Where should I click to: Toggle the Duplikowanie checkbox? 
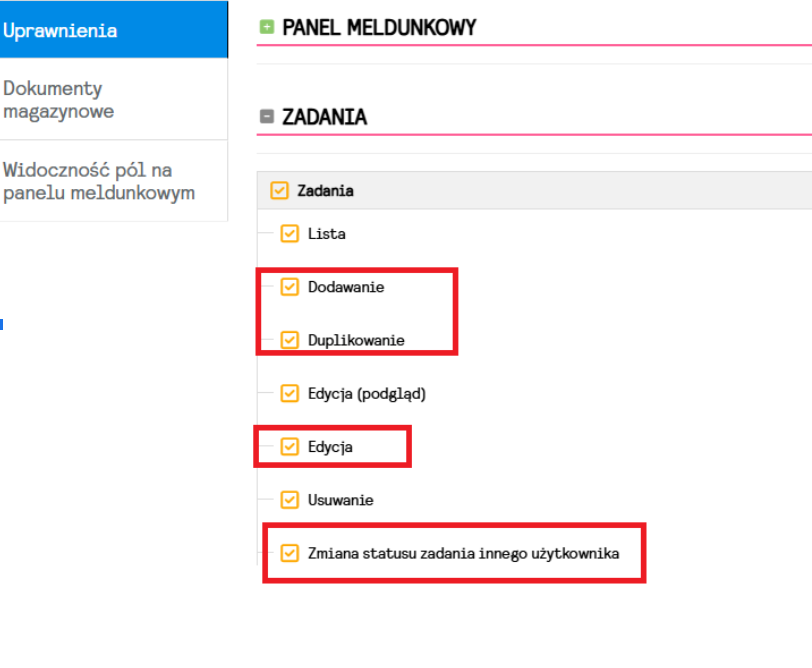(290, 340)
